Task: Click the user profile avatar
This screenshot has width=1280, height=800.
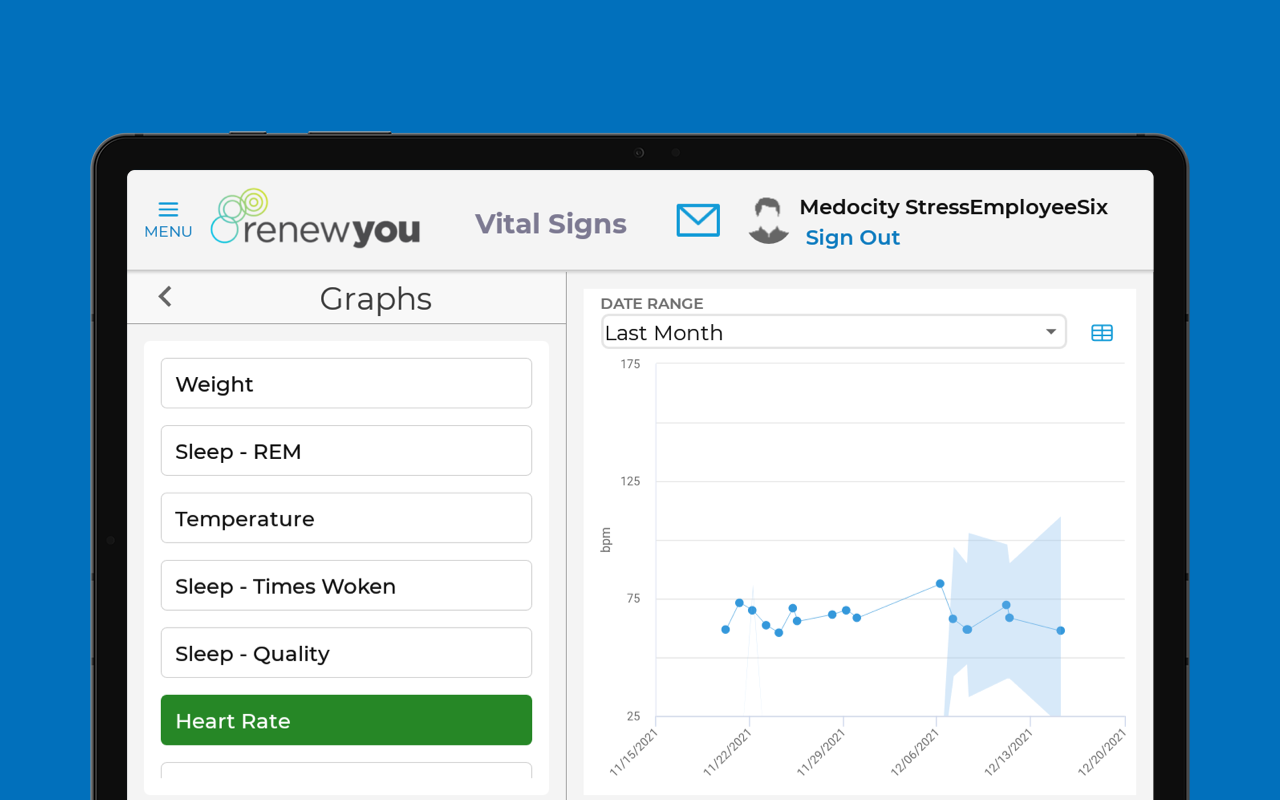Action: (x=768, y=220)
